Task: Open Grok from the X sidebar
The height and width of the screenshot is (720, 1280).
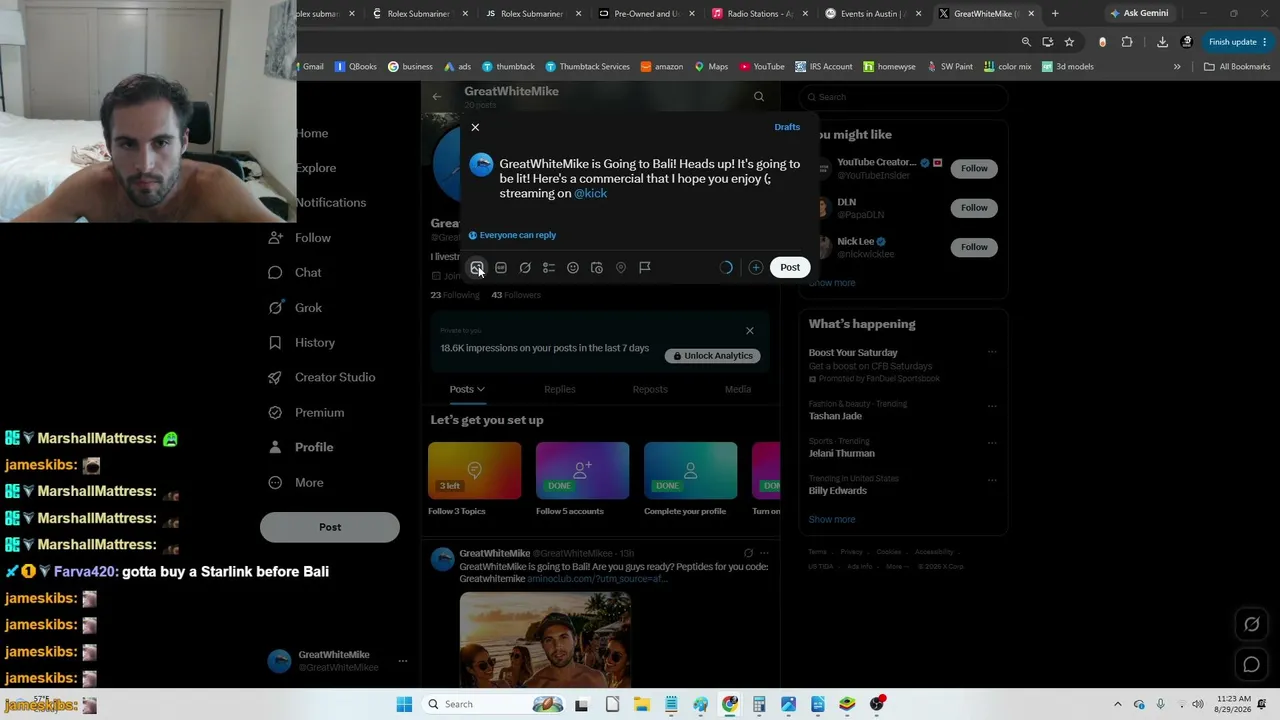Action: pyautogui.click(x=295, y=308)
